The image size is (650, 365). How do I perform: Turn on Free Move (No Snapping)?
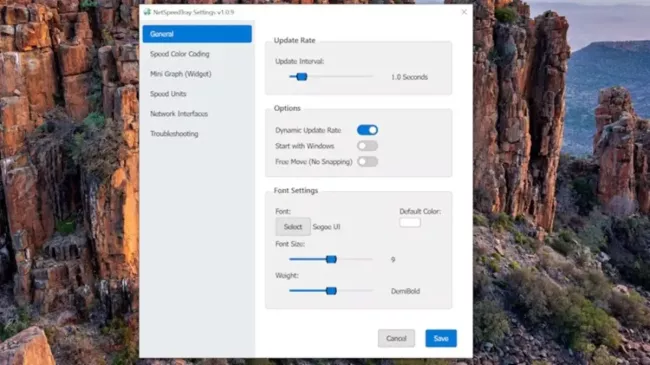pyautogui.click(x=367, y=162)
